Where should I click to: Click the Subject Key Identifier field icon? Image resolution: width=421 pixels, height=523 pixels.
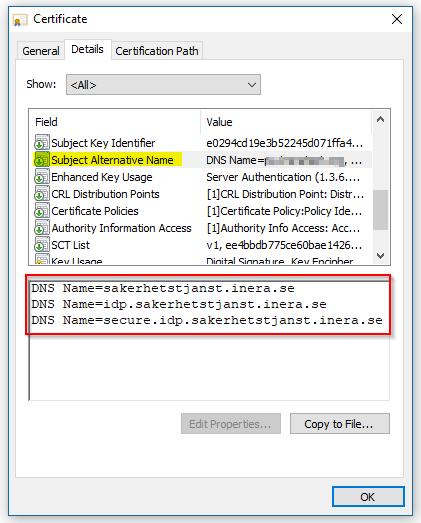(42, 142)
